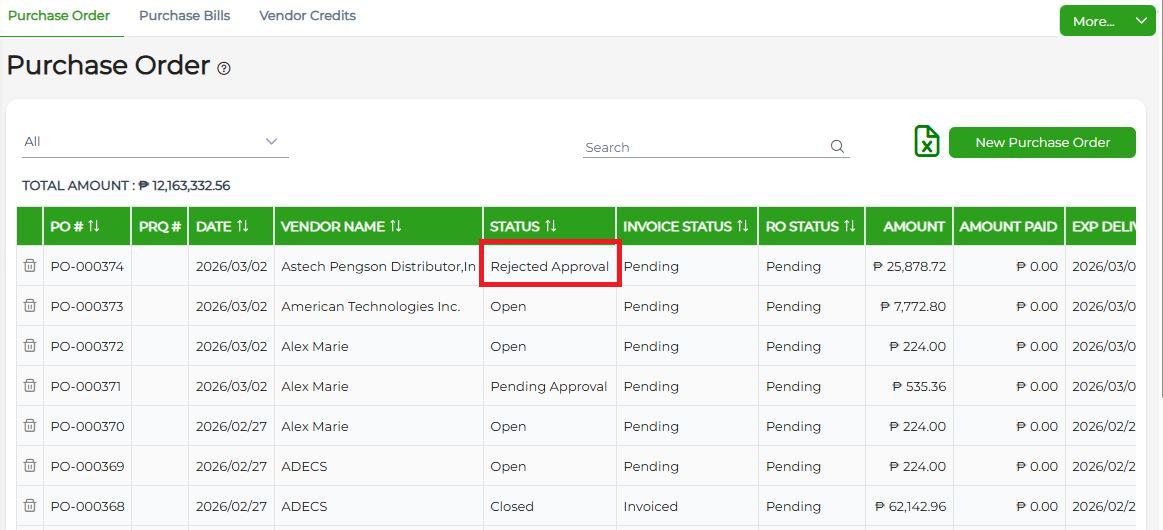Screen dimensions: 1163x530
Task: Click the help icon beside Purchase Order title
Action: coord(224,69)
